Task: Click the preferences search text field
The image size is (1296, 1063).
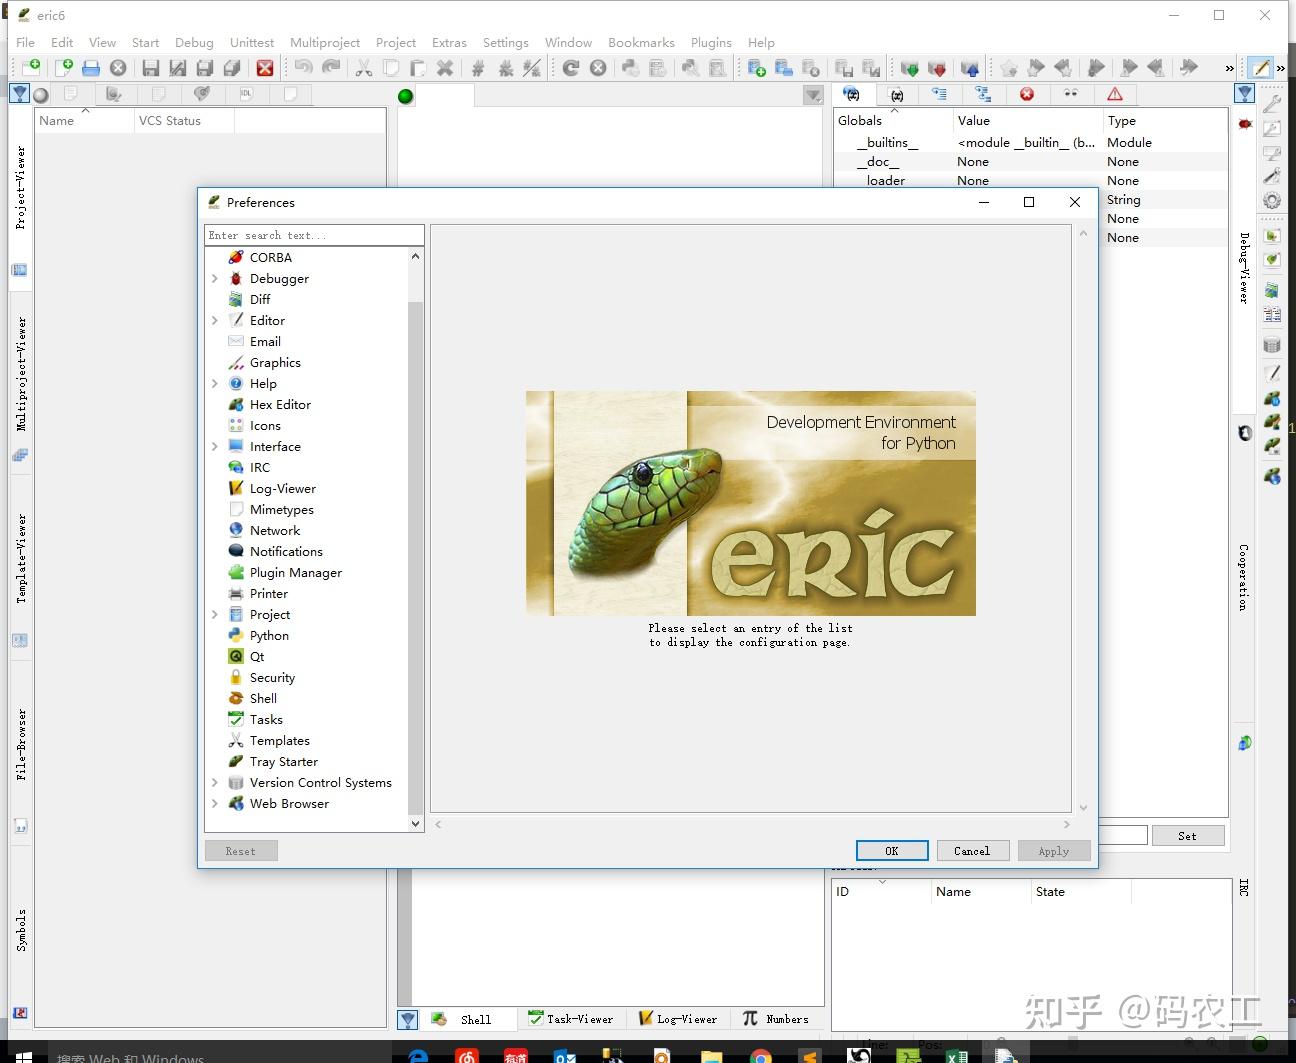Action: (314, 235)
